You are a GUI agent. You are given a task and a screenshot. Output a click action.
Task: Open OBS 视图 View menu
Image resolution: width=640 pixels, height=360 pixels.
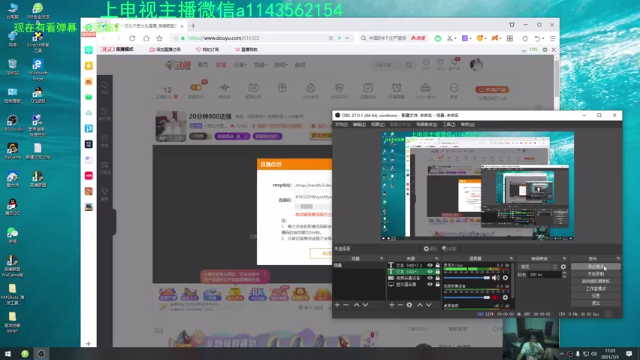pos(378,124)
